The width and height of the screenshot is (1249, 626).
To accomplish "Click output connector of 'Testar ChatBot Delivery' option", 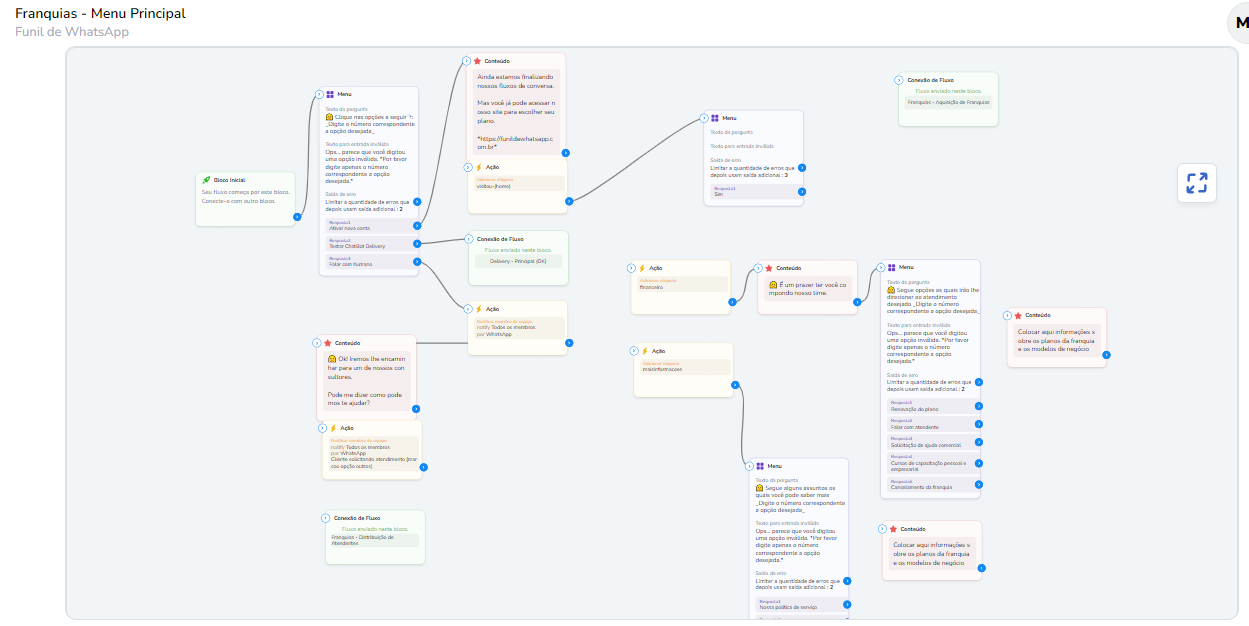I will pos(417,243).
